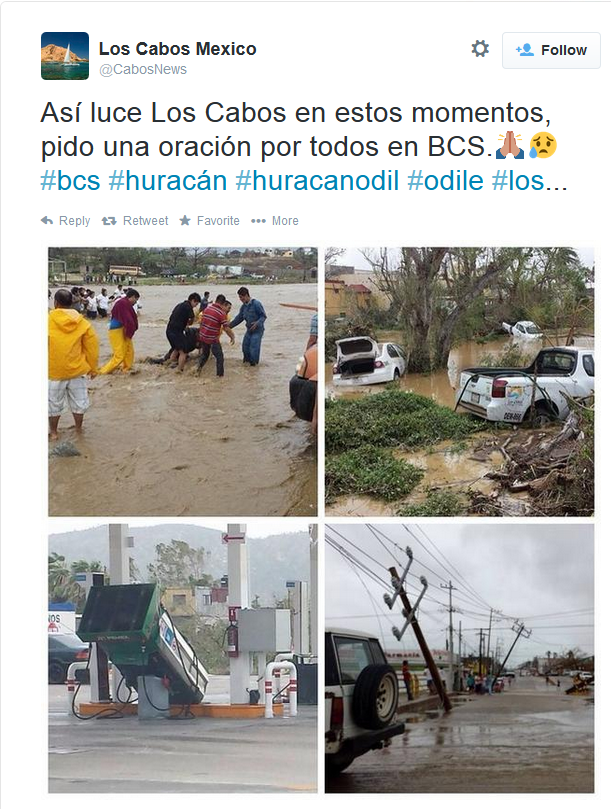Open the gear settings icon
Image resolution: width=611 pixels, height=809 pixels.
480,48
